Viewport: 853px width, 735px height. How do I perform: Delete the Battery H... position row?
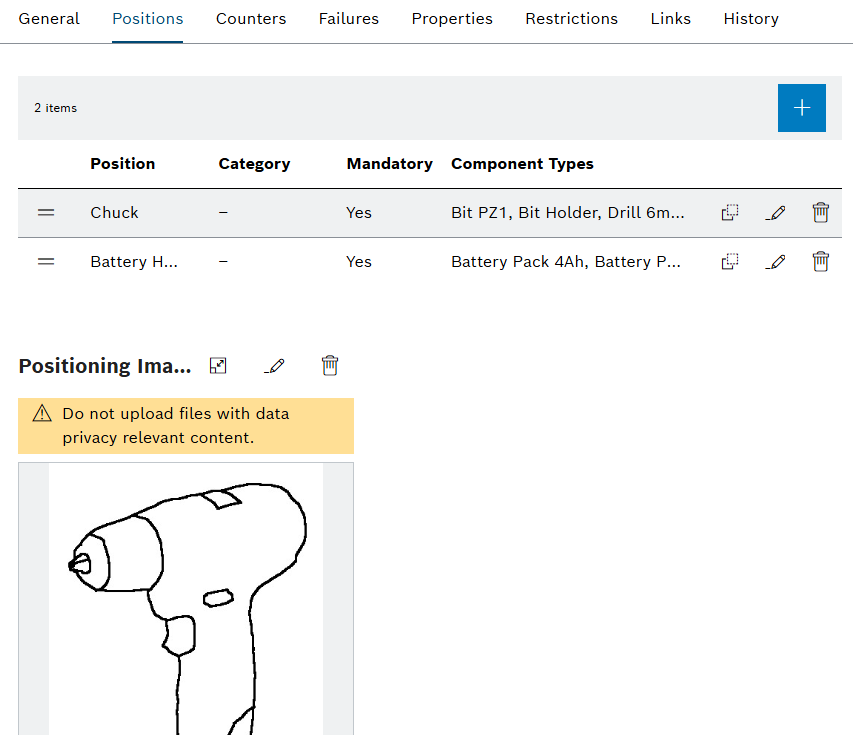[820, 262]
